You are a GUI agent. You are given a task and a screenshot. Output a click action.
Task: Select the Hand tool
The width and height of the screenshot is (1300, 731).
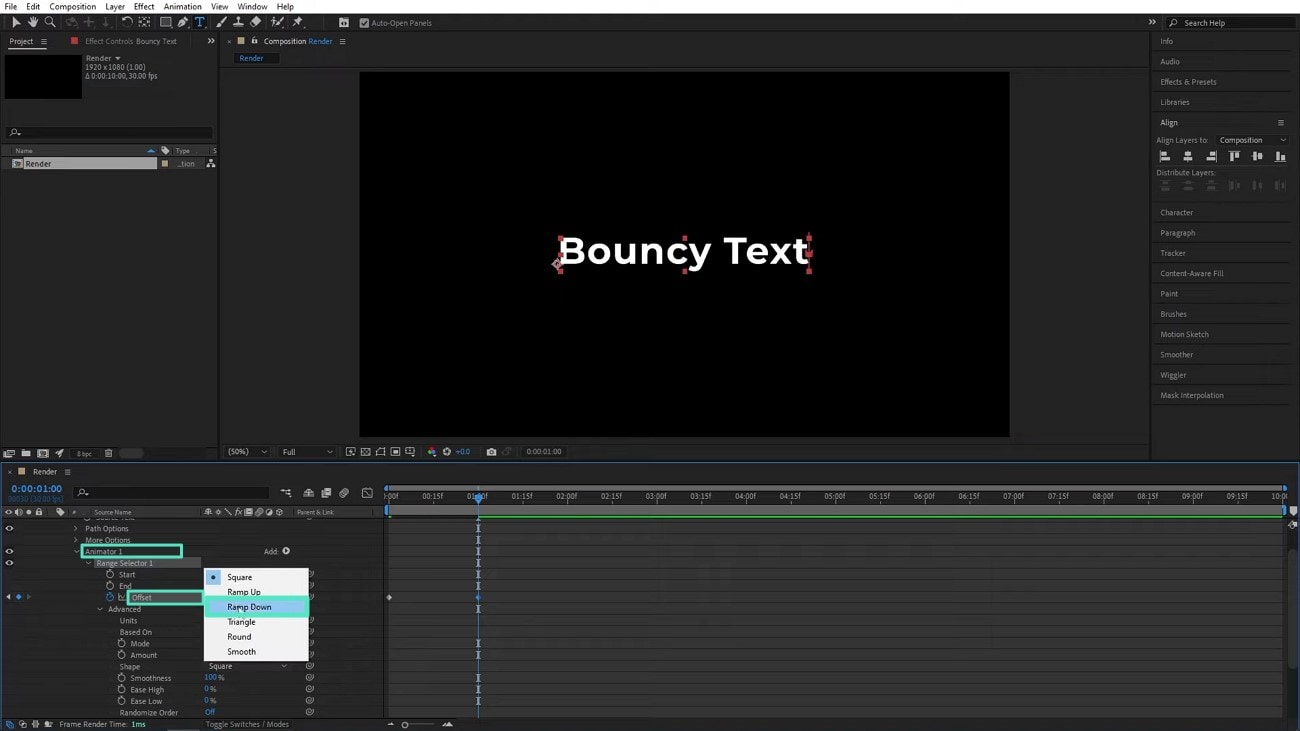[33, 22]
